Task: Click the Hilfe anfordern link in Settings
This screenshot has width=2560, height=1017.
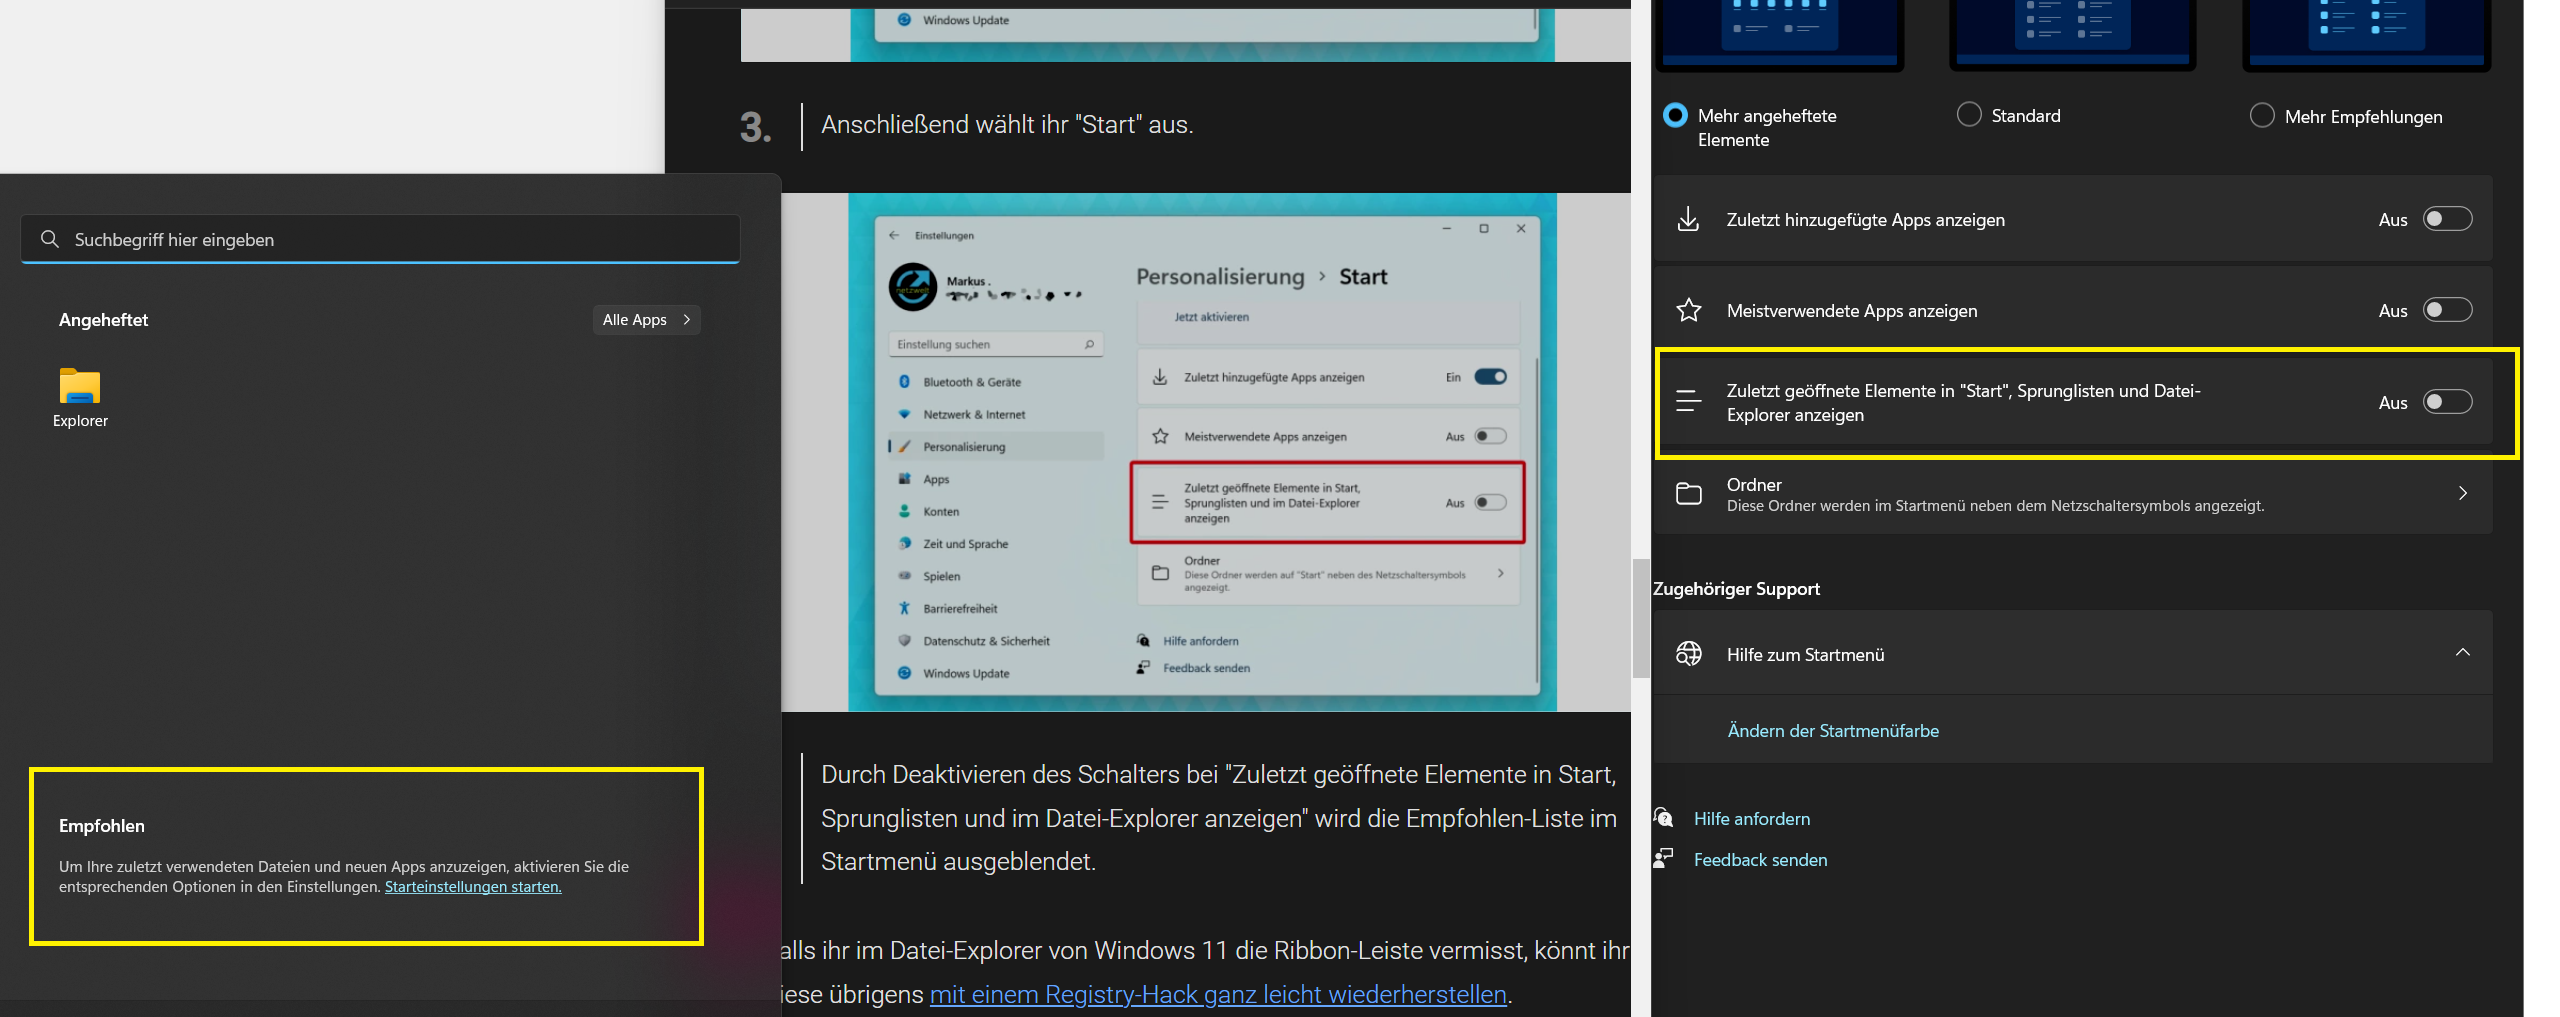Action: 1752,819
